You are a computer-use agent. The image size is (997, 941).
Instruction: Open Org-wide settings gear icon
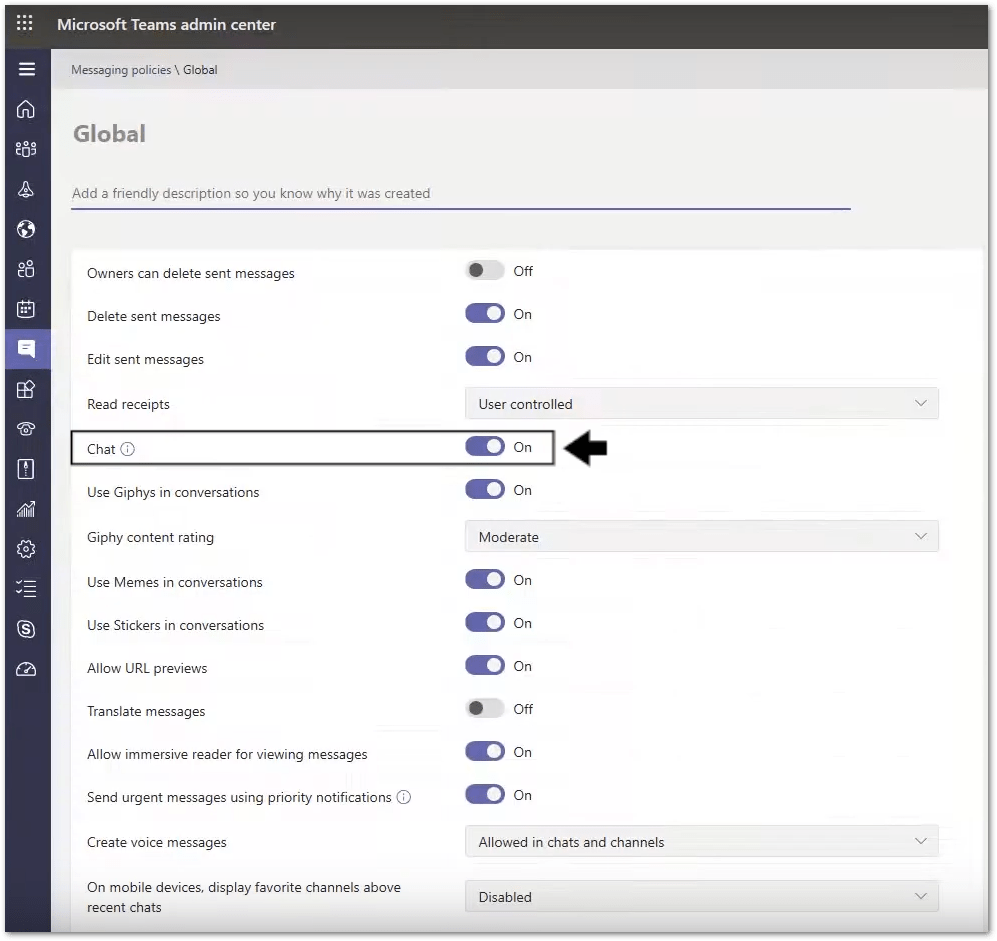pyautogui.click(x=26, y=549)
